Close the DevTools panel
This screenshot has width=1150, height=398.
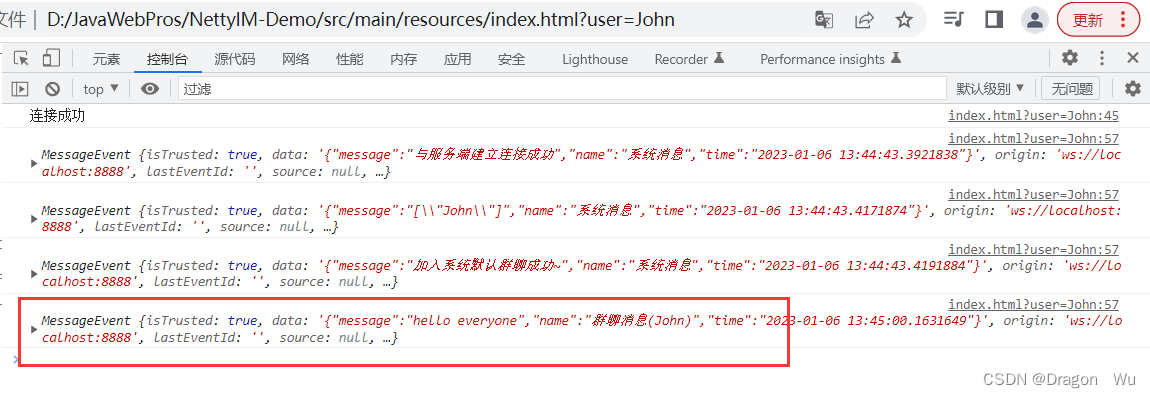point(1131,58)
